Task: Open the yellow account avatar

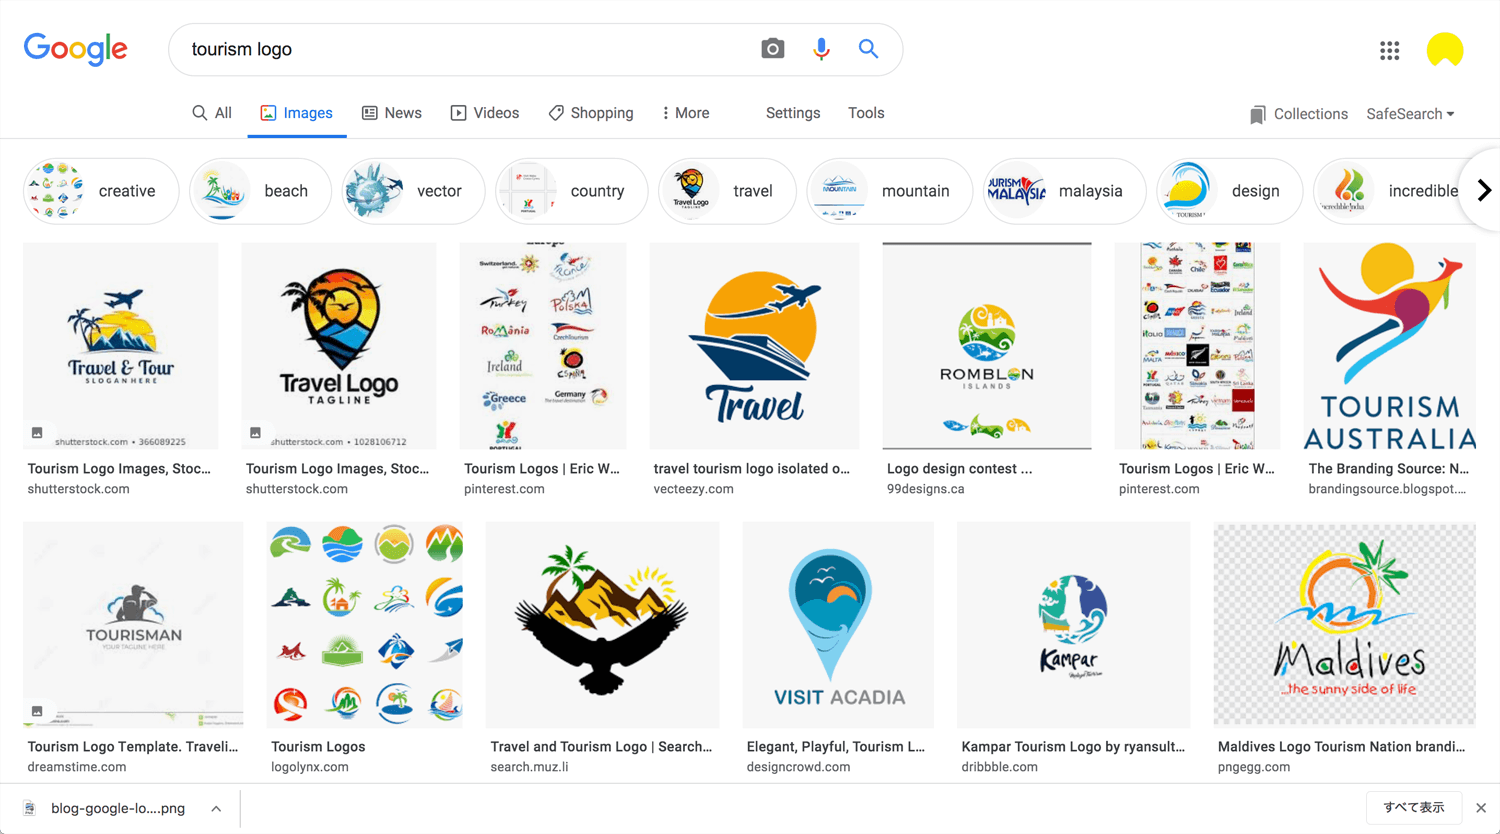Action: click(1445, 50)
